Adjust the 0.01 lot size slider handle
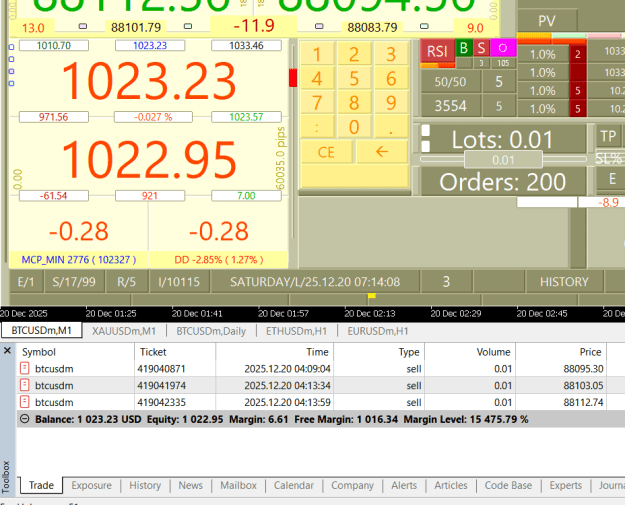Viewport: 625px width, 505px height. (503, 160)
